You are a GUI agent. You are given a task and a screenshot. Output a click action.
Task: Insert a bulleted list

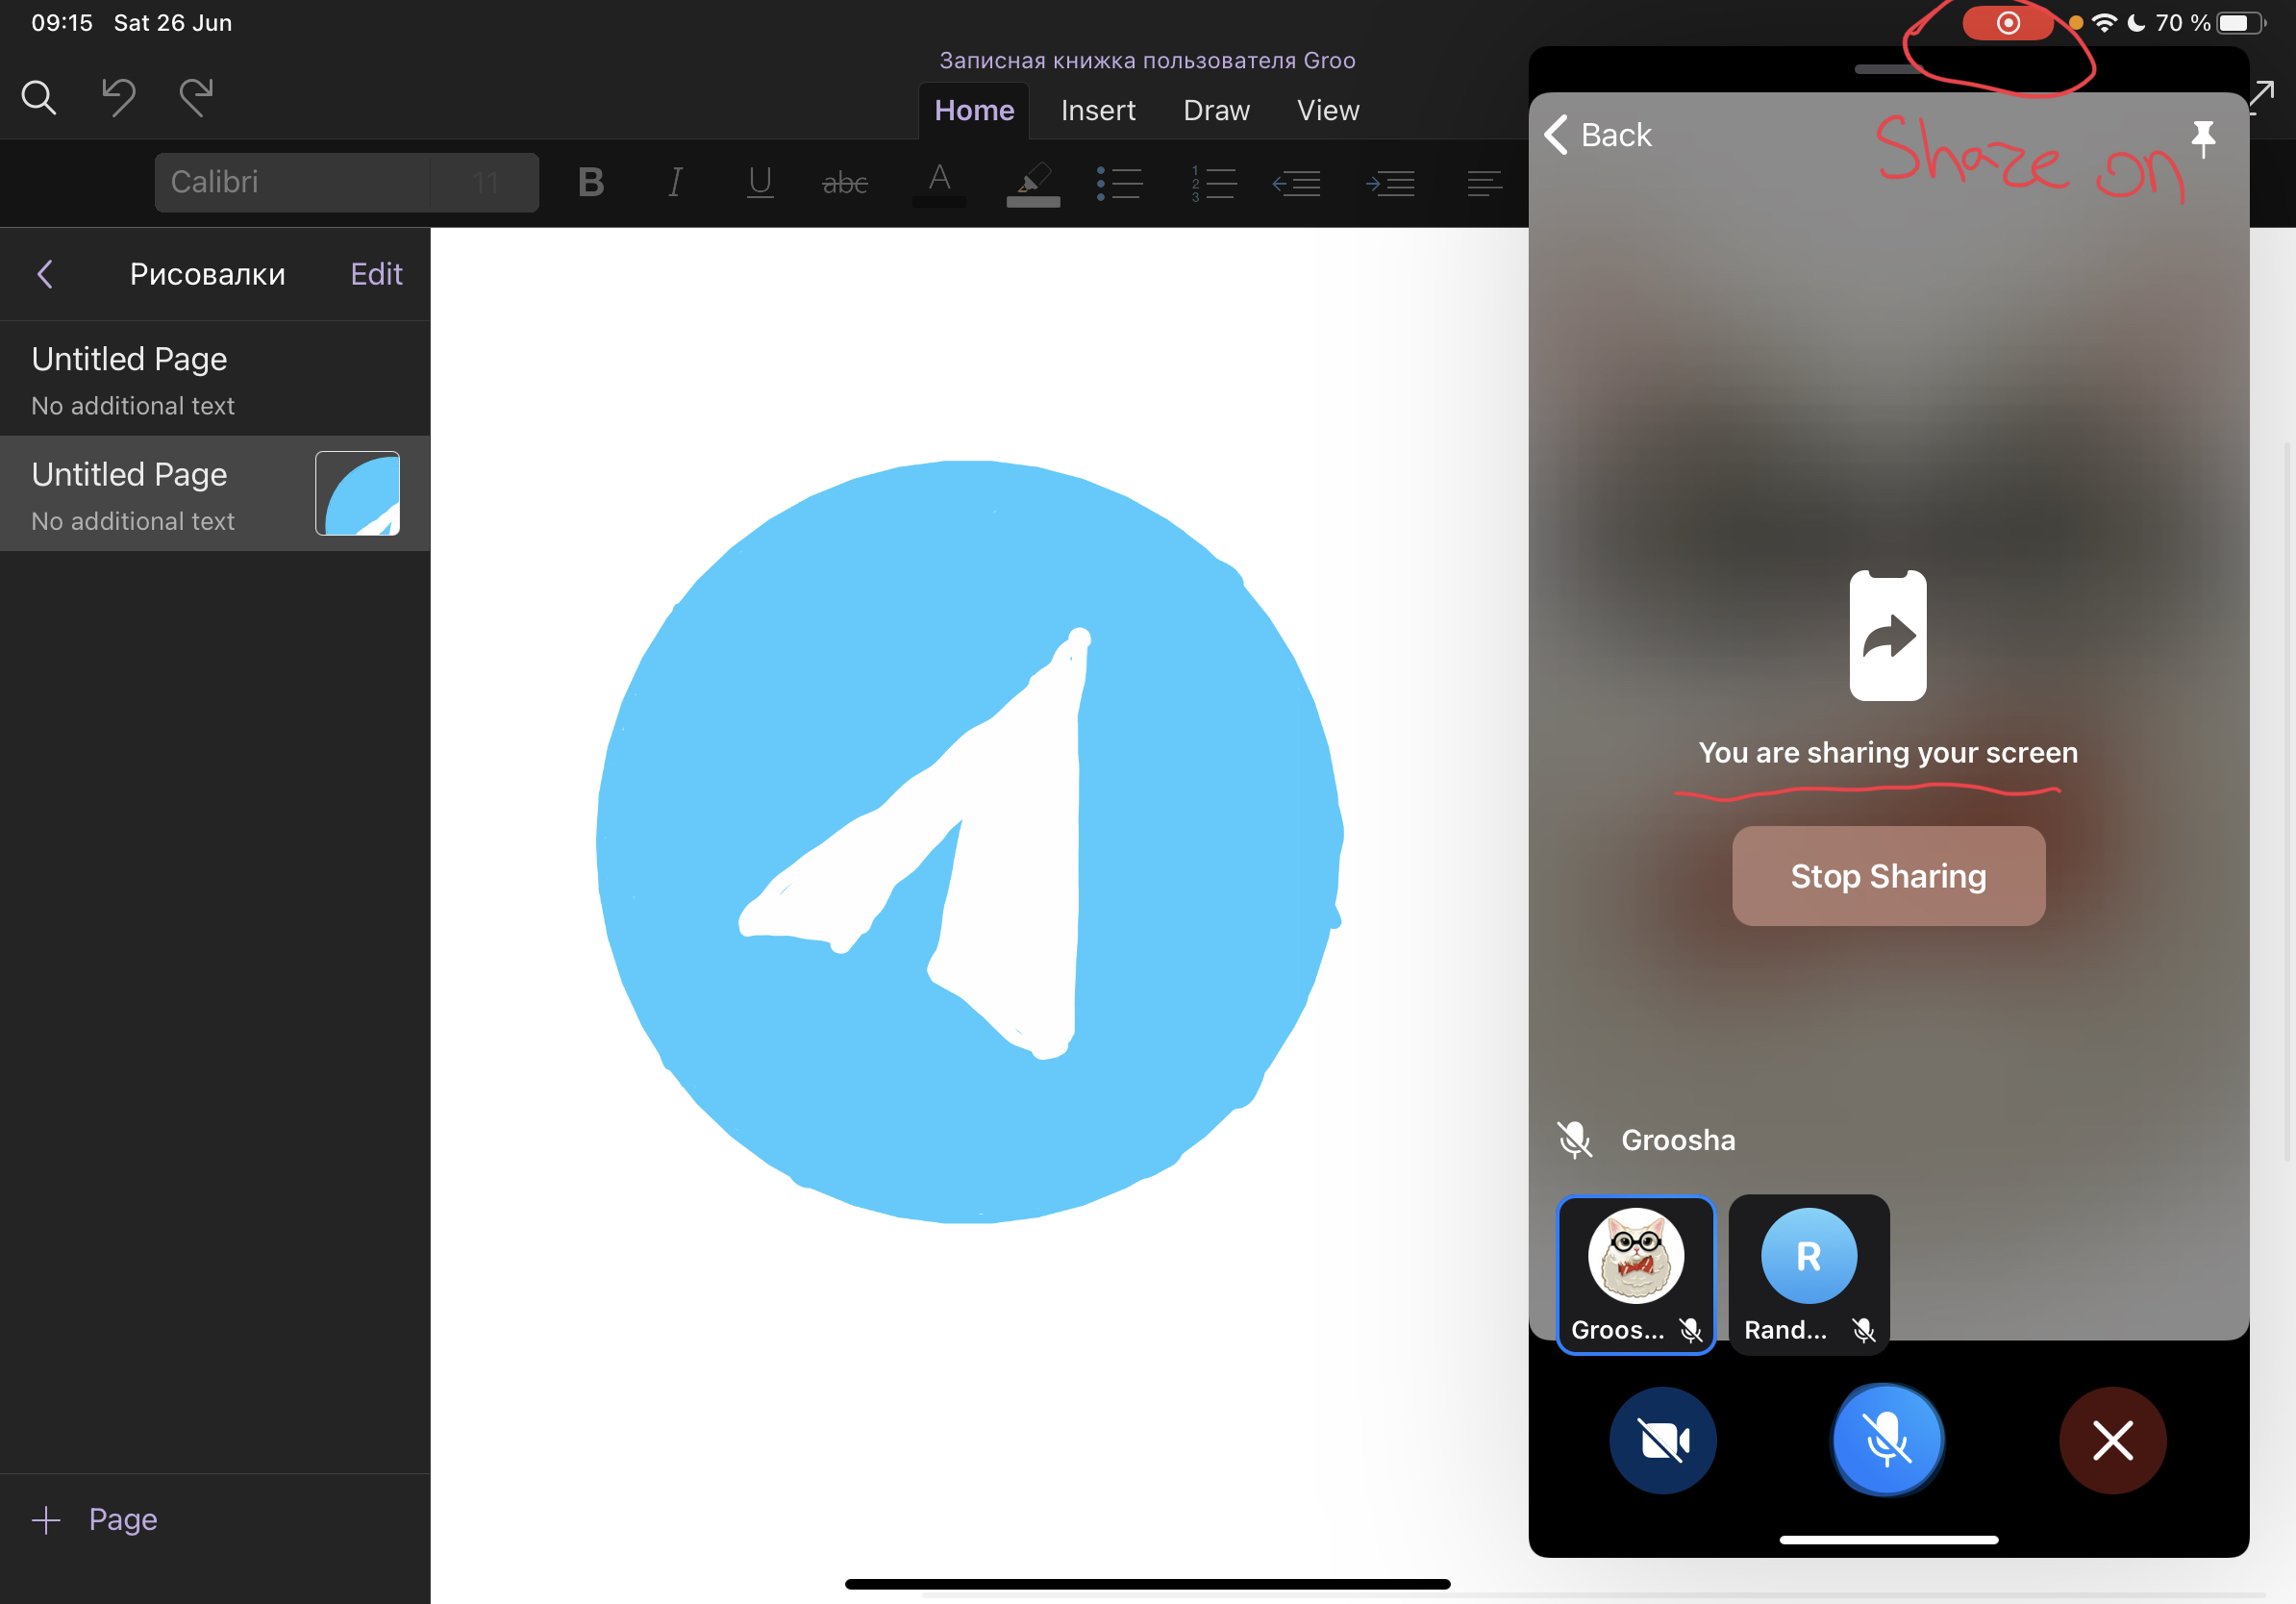[1119, 183]
